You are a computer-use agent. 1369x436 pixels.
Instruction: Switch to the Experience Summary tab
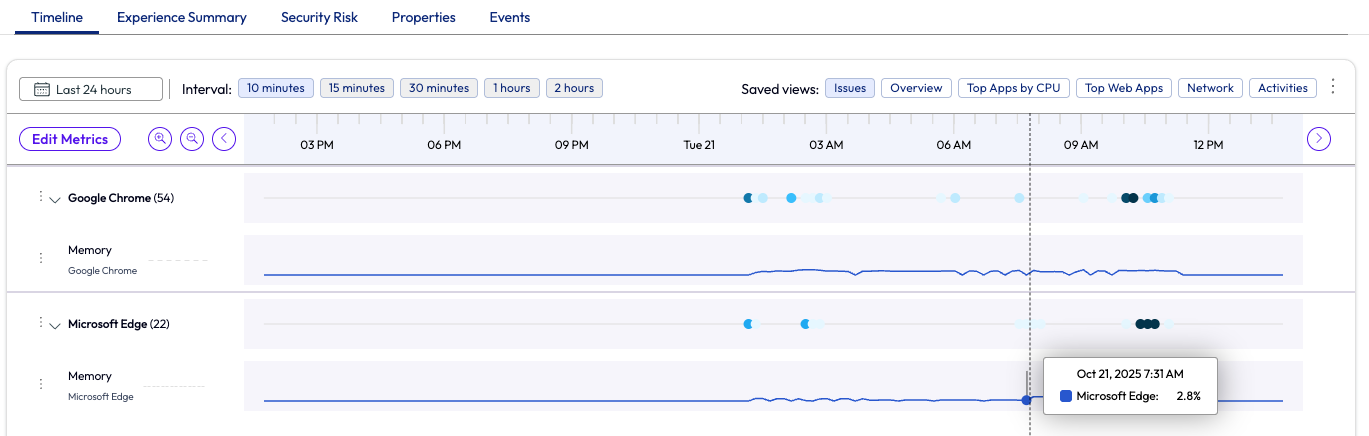(182, 17)
